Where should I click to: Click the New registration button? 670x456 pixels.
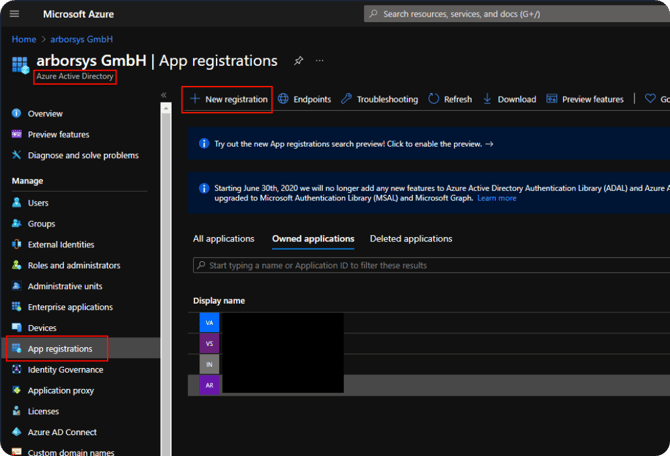228,99
